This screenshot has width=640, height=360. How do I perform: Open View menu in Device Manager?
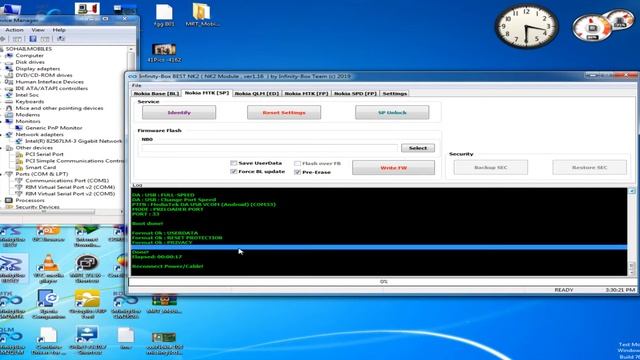click(x=38, y=30)
